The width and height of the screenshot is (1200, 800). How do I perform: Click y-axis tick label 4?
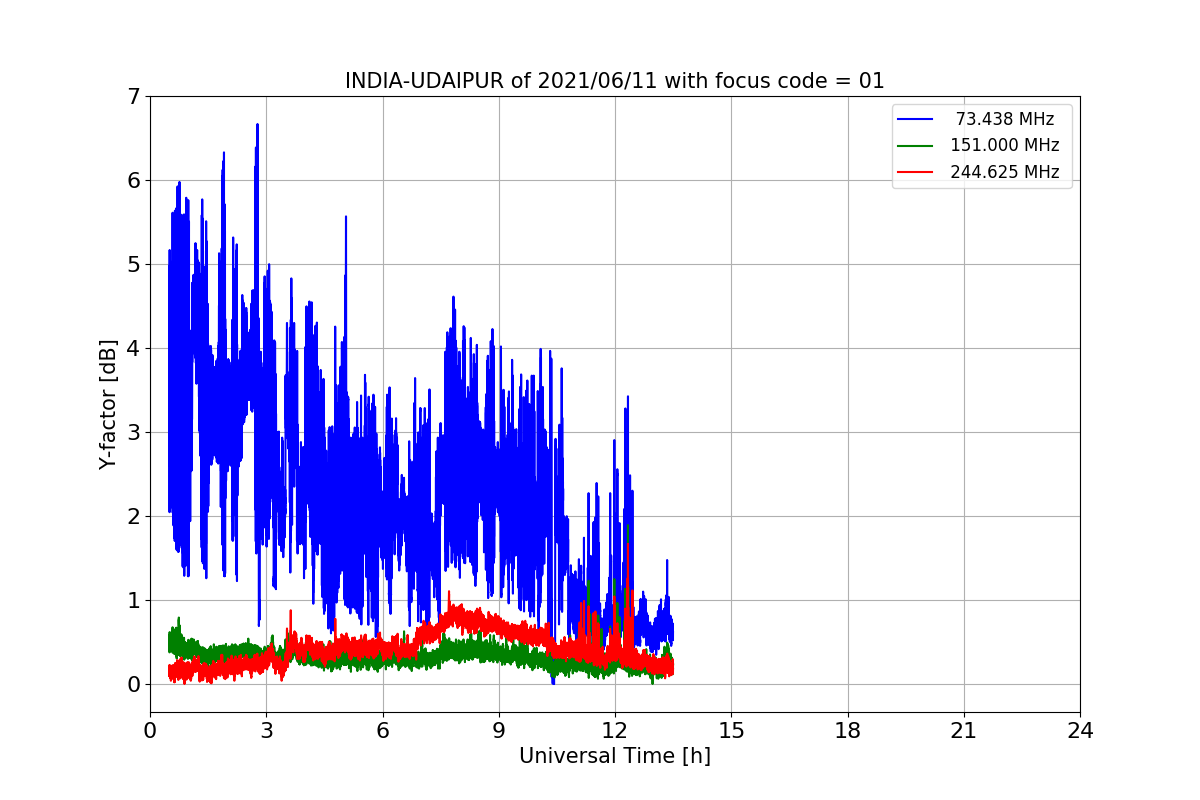tap(133, 349)
